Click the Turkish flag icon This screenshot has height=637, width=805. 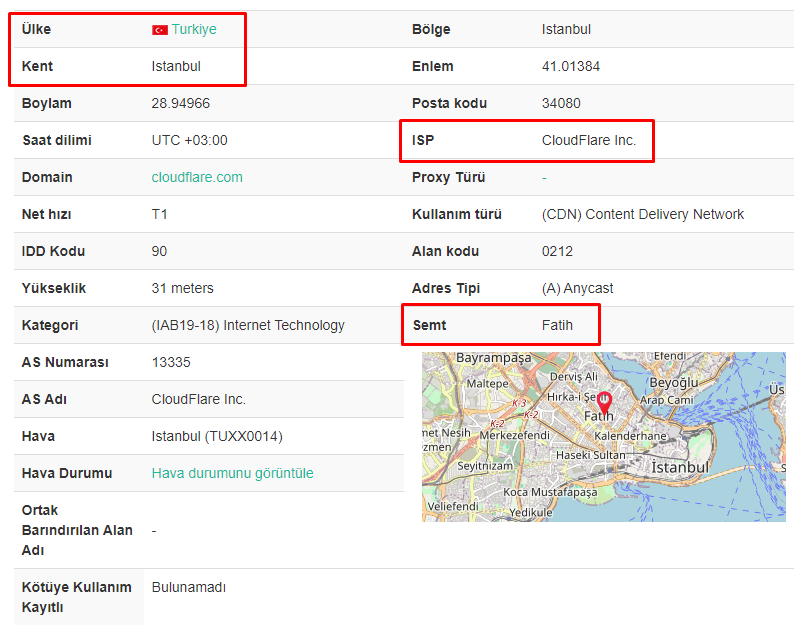[x=160, y=30]
